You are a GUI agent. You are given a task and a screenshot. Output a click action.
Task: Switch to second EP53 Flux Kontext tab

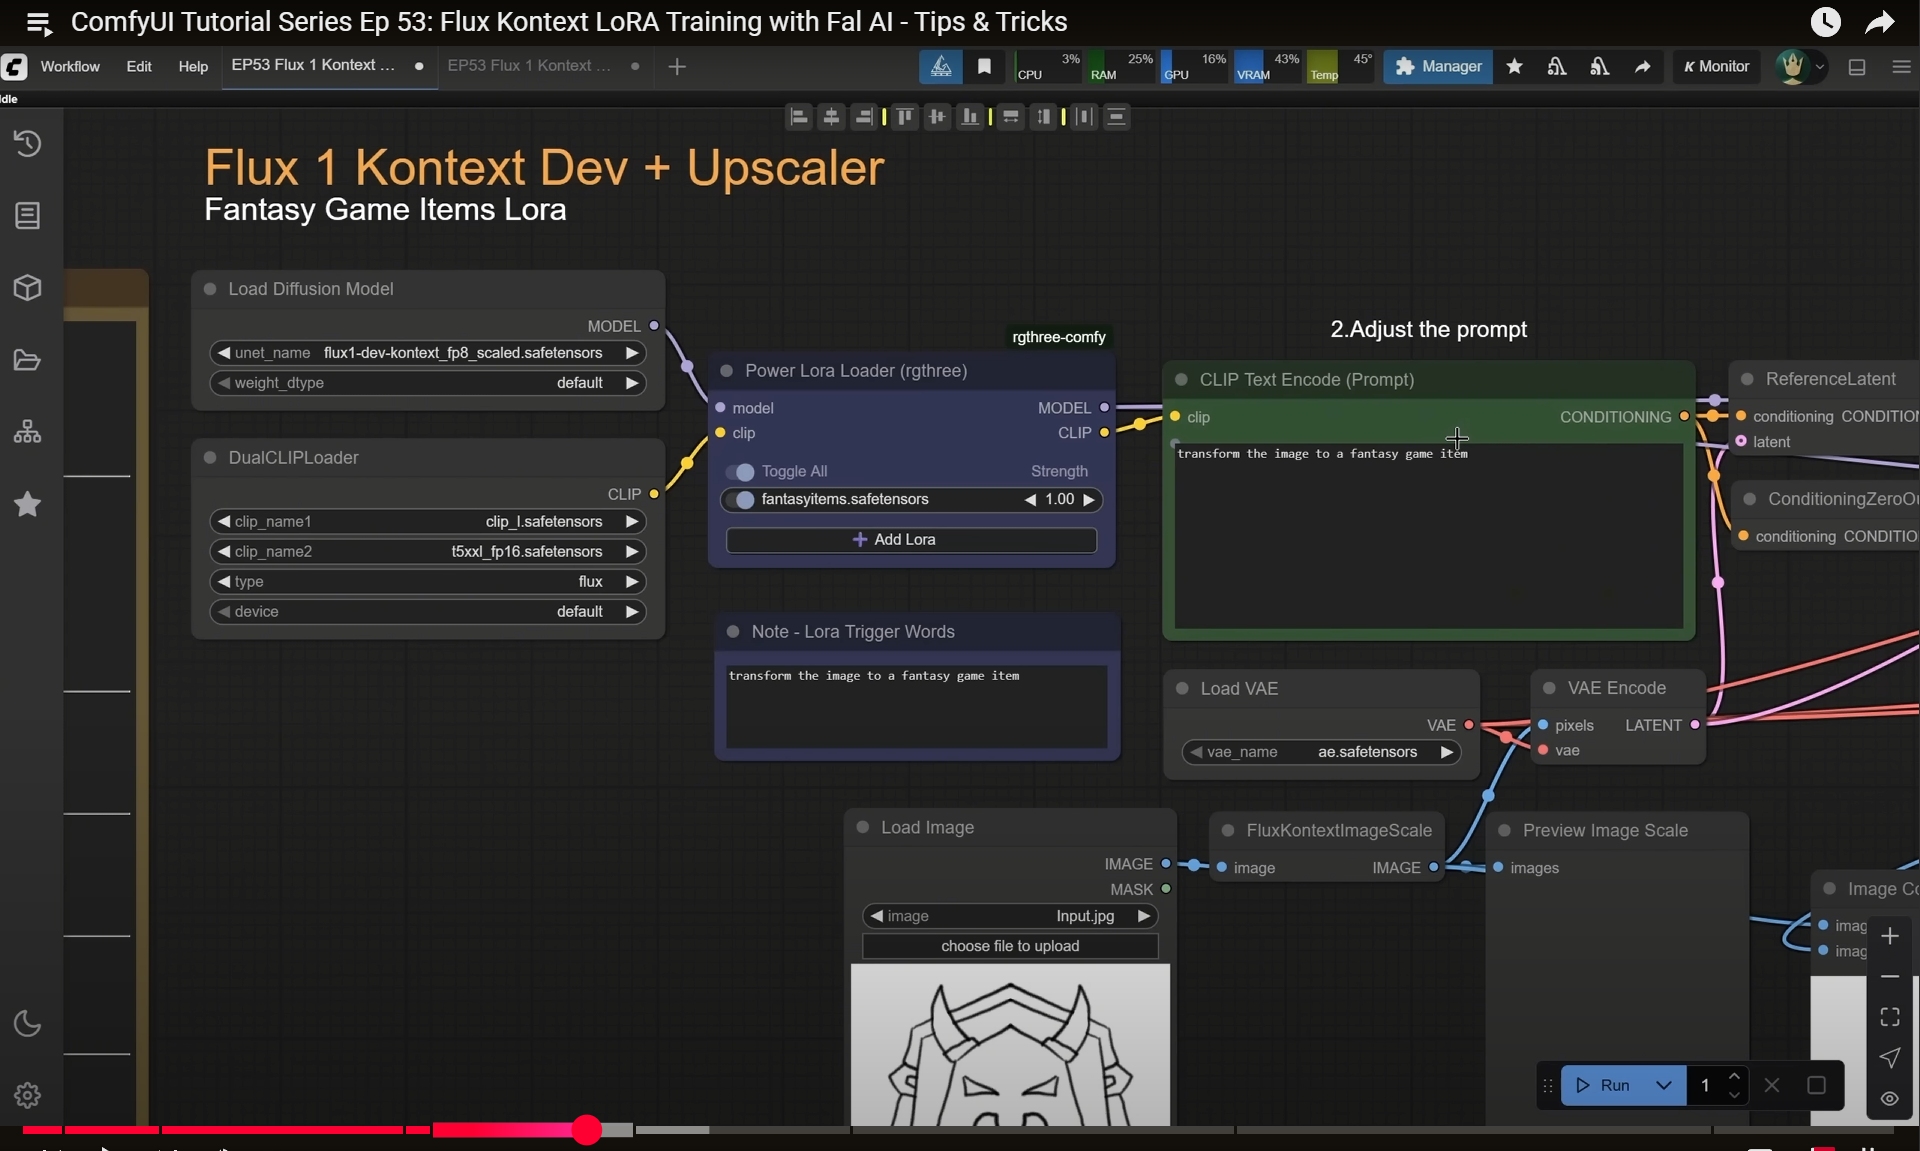[529, 65]
